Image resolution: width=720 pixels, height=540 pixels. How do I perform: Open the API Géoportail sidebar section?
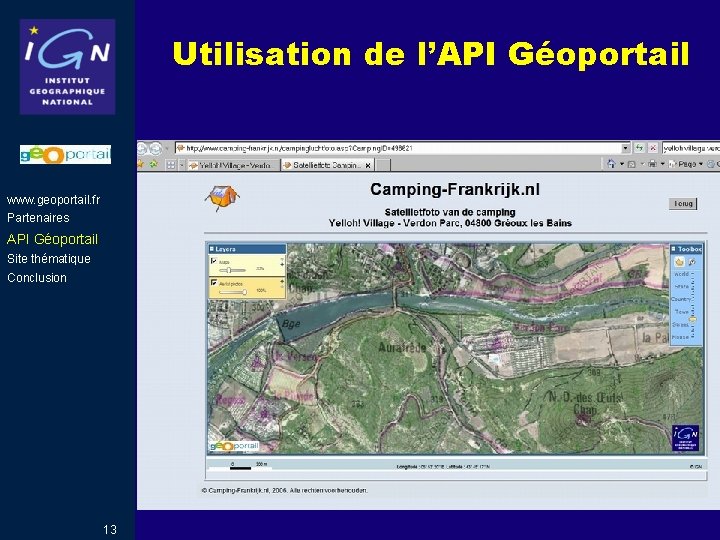pyautogui.click(x=52, y=239)
